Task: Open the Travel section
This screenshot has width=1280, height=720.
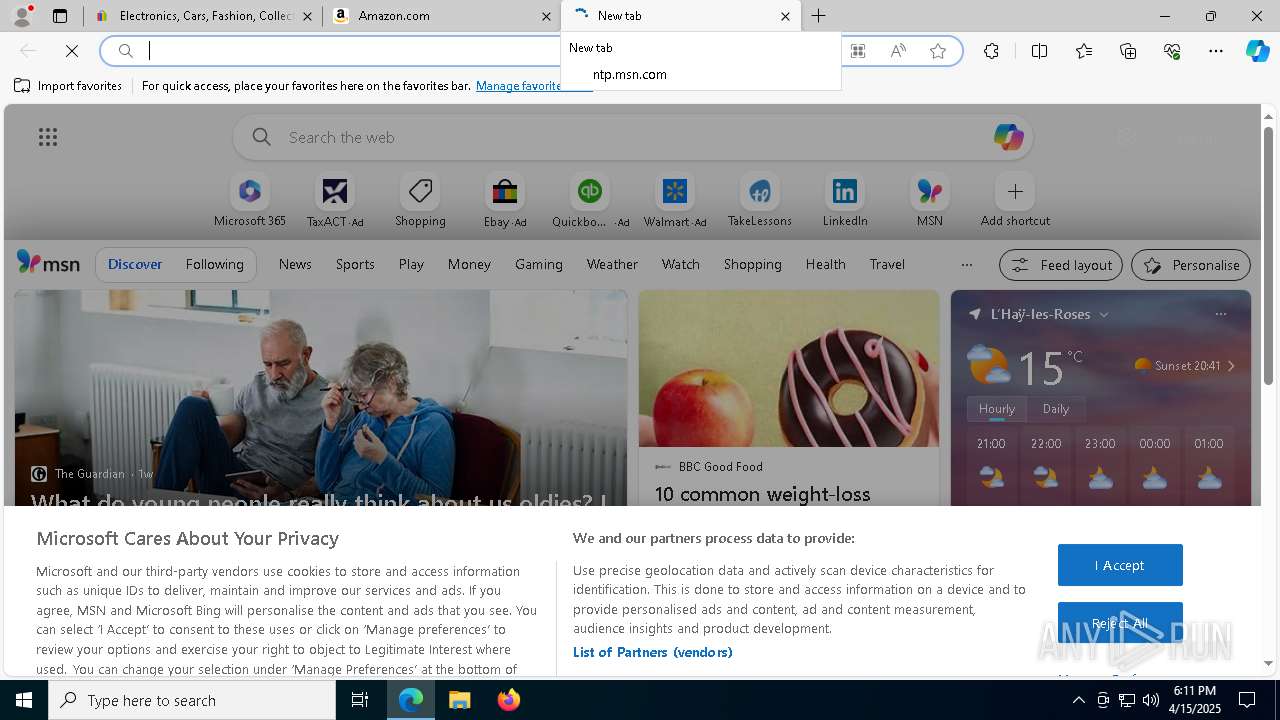Action: [x=887, y=264]
